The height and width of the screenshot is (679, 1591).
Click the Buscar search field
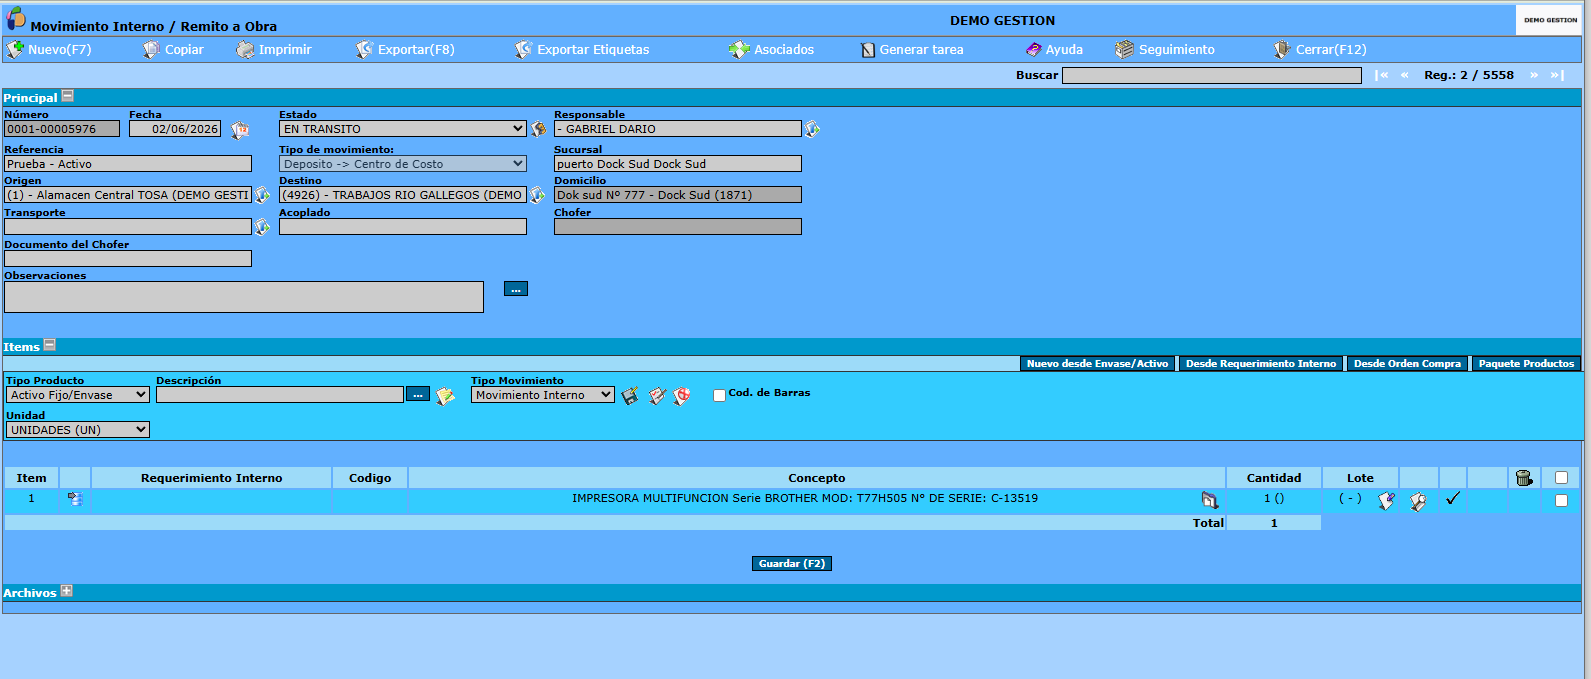point(1212,75)
